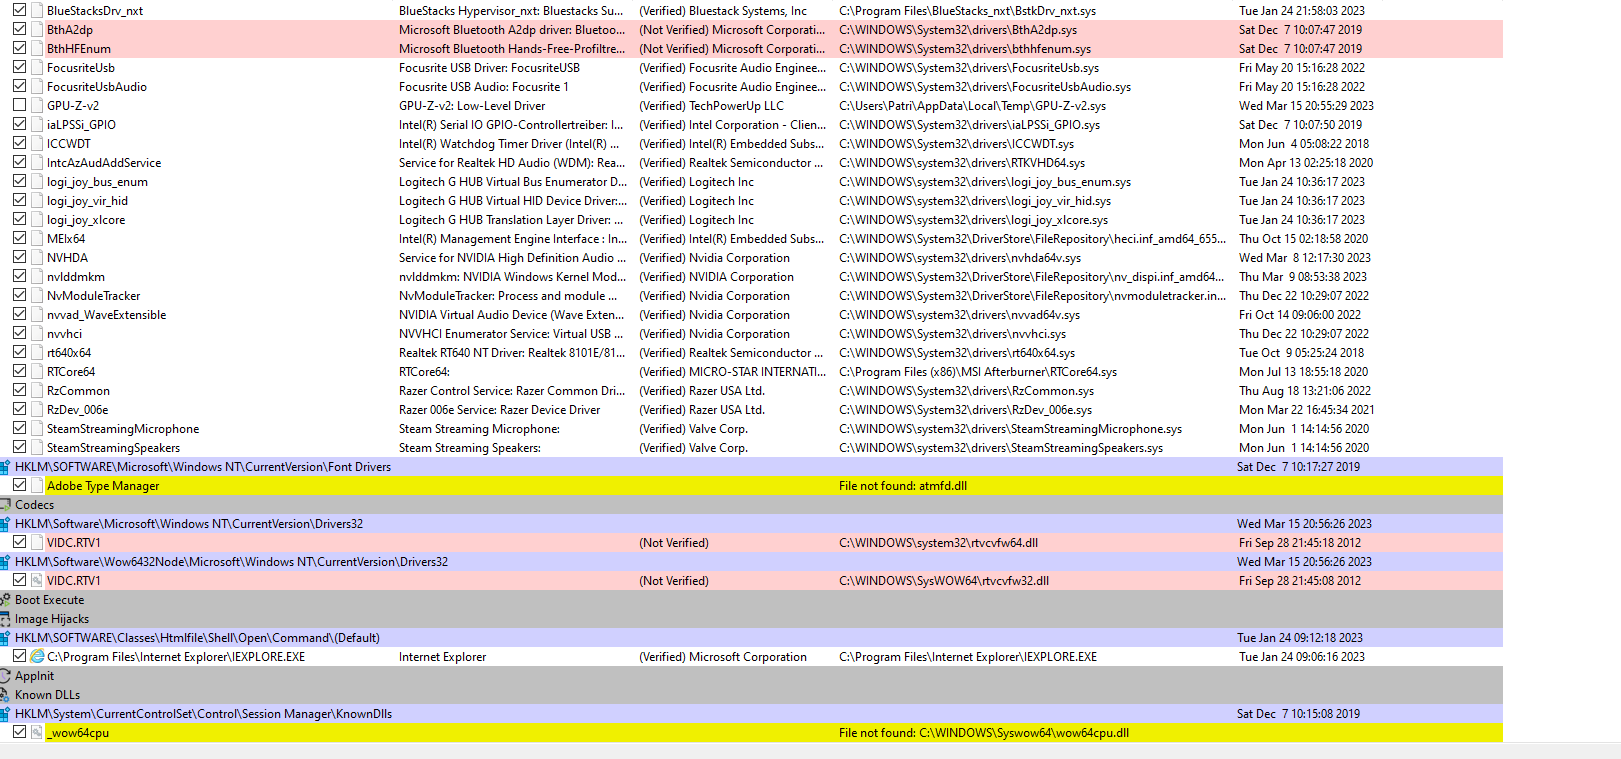Select the Codecs category row

pos(751,505)
